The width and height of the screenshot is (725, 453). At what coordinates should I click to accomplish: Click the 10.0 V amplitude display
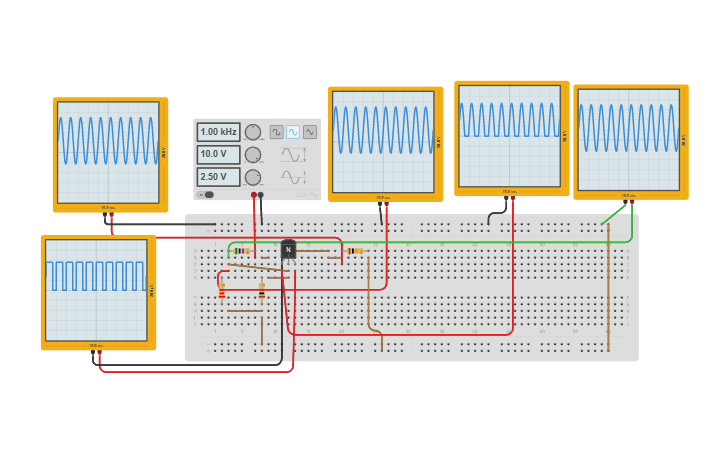pyautogui.click(x=218, y=155)
